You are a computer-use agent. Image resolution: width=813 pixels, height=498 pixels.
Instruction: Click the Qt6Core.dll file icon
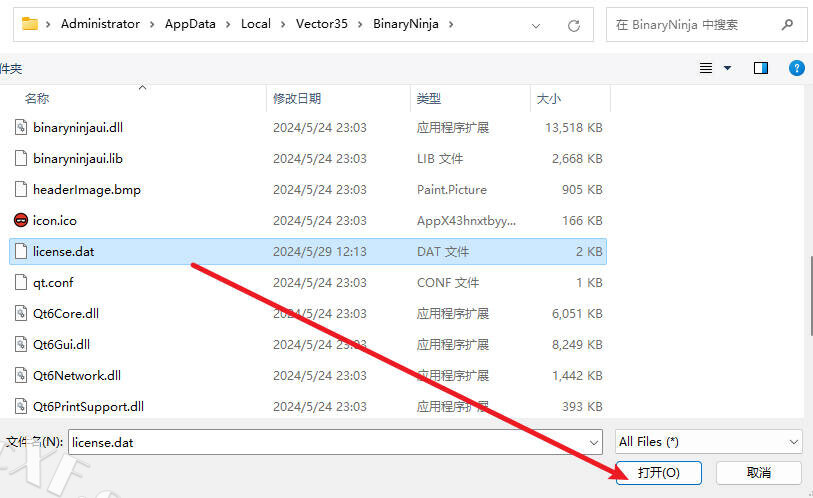click(21, 313)
